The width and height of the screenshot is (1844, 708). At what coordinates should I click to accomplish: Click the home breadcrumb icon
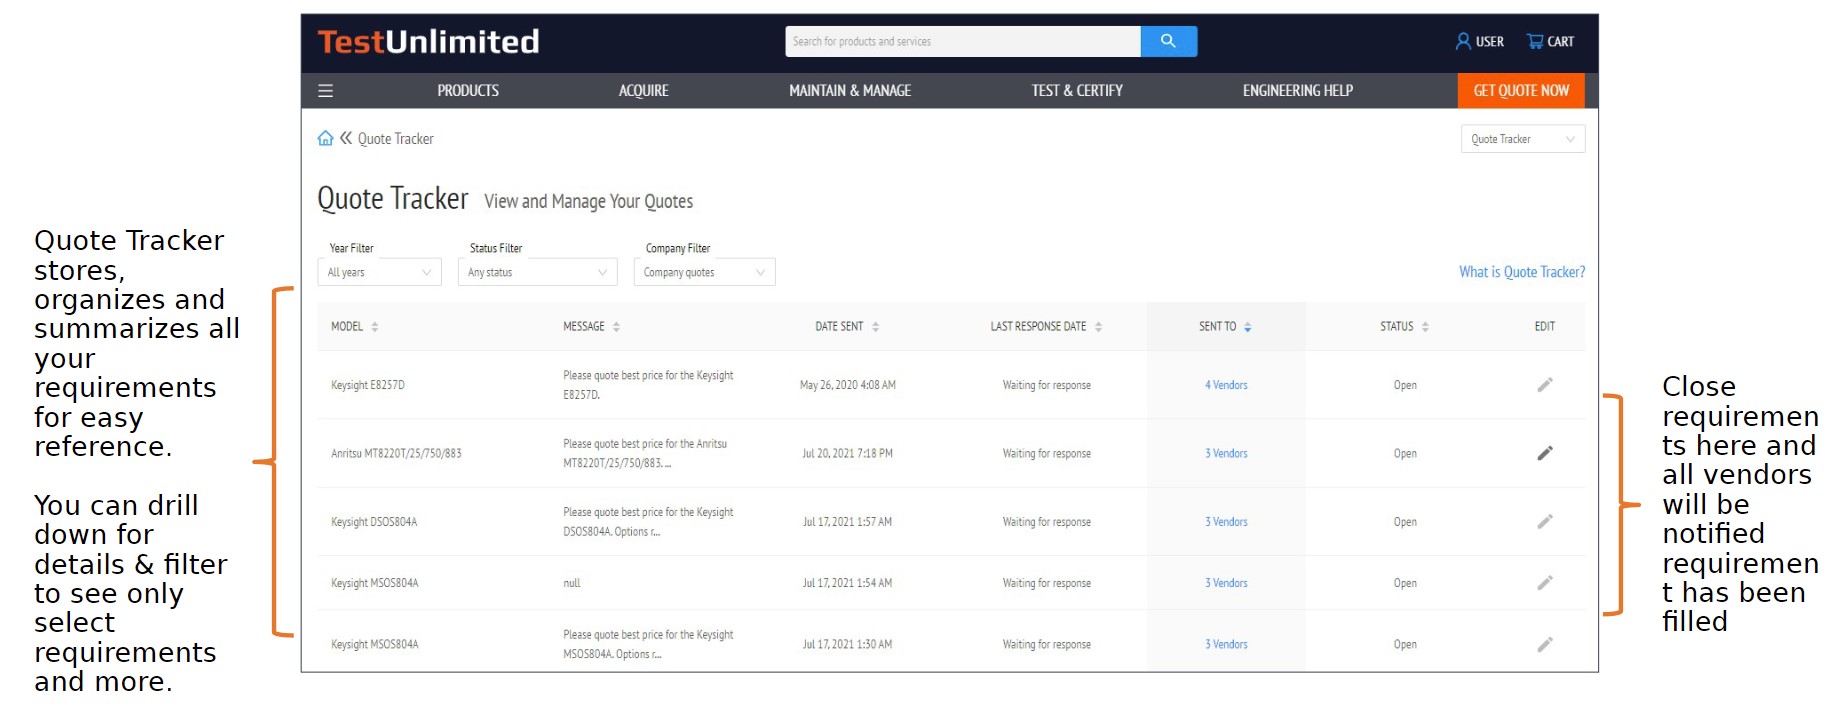(325, 138)
